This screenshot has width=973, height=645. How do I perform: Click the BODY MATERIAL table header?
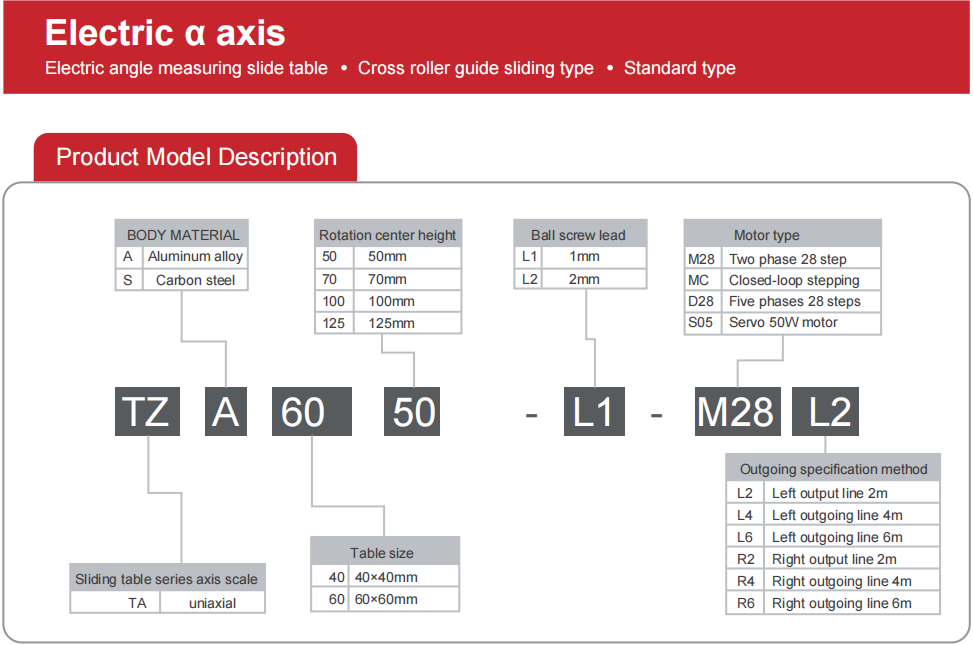pyautogui.click(x=182, y=235)
